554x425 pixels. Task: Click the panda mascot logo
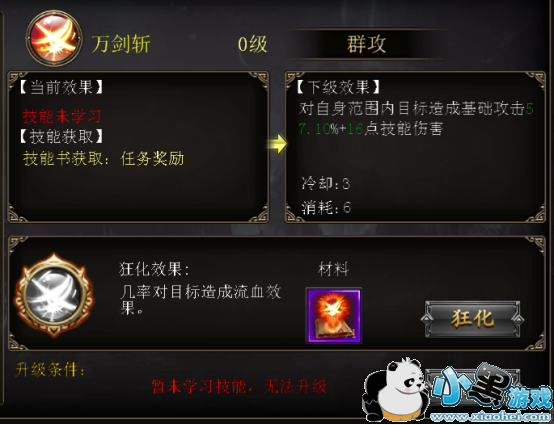click(395, 389)
